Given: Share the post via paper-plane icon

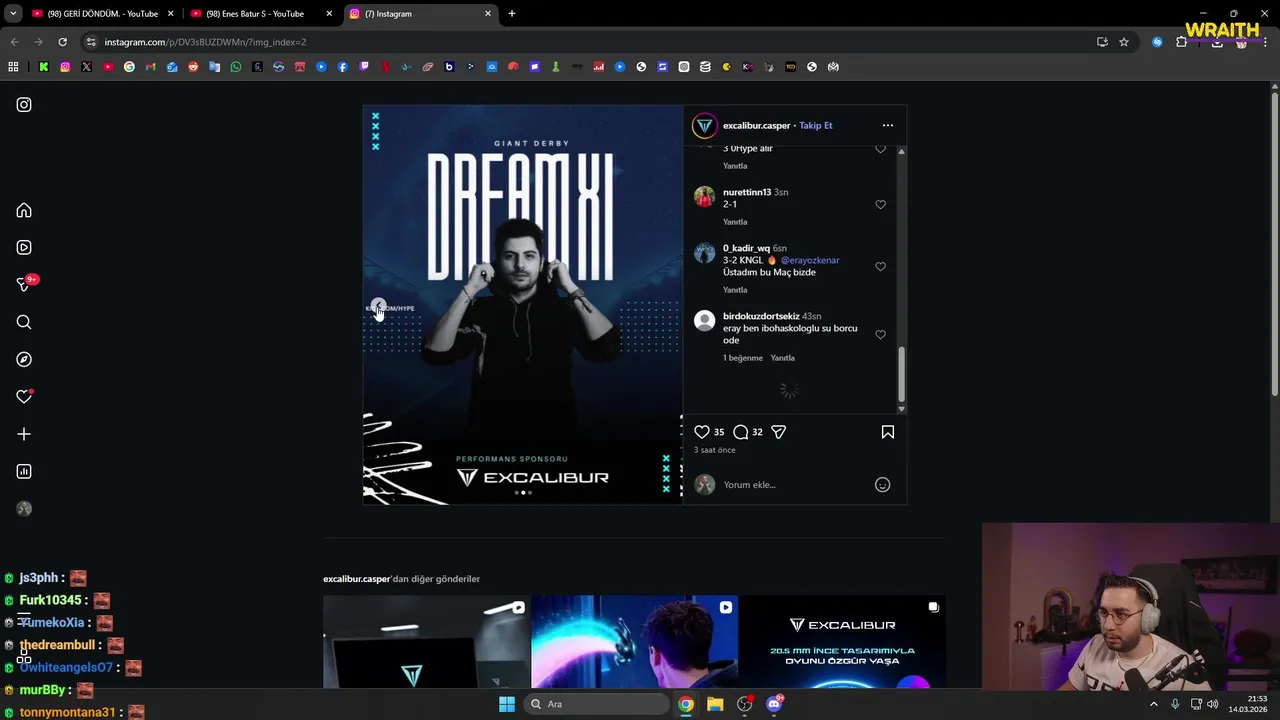Looking at the screenshot, I should tap(778, 432).
